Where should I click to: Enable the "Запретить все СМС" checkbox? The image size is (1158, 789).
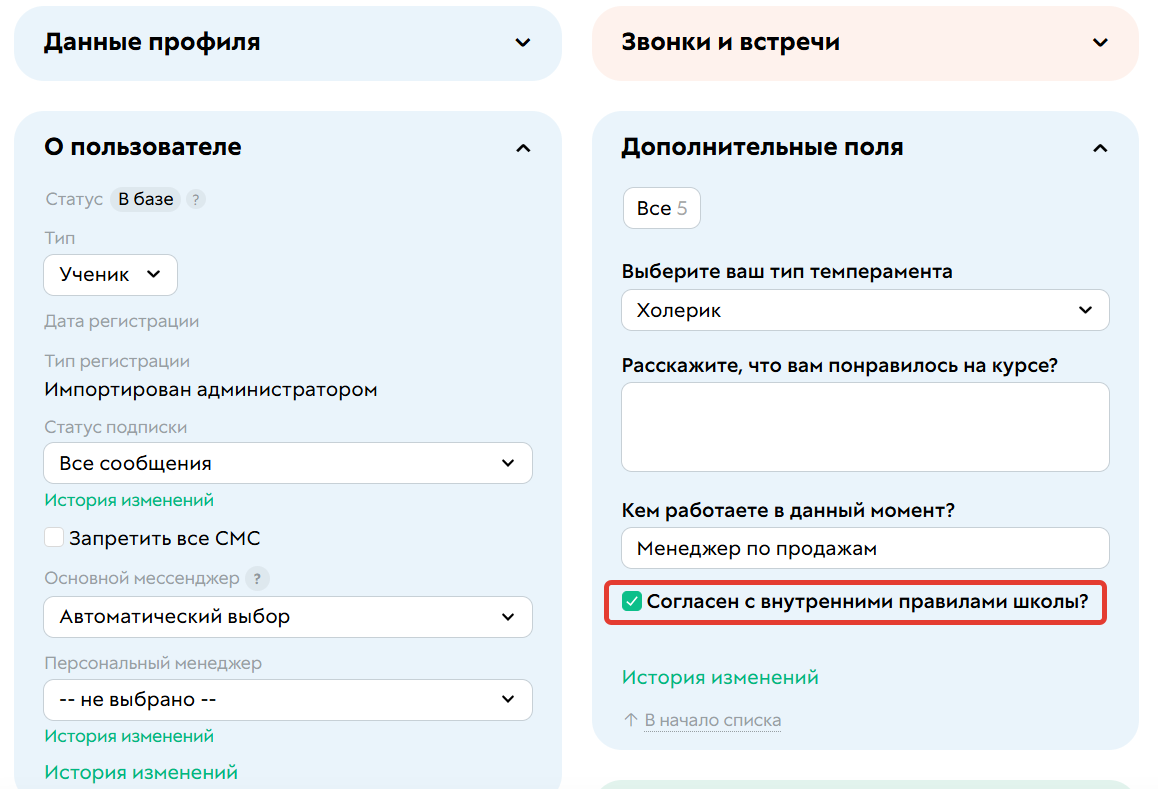click(x=54, y=537)
